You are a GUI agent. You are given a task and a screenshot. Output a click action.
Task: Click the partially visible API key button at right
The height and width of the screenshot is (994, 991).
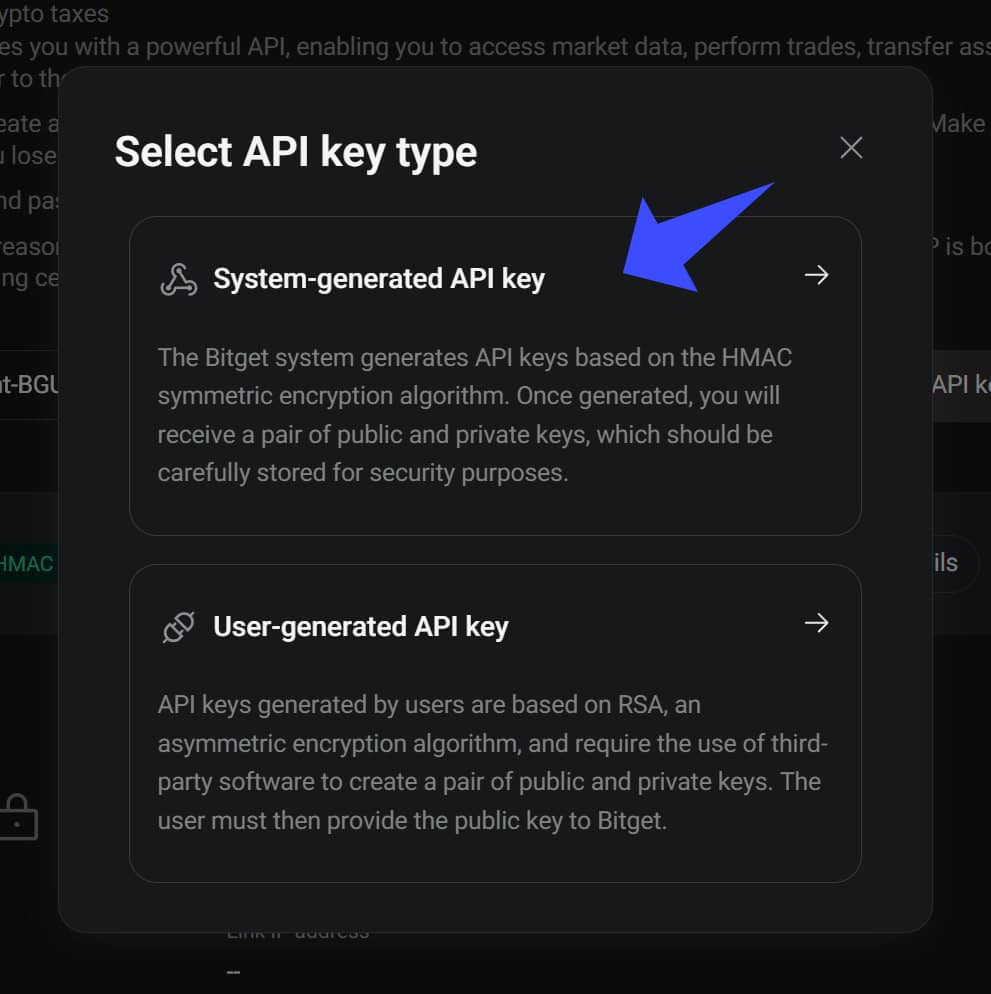(961, 385)
